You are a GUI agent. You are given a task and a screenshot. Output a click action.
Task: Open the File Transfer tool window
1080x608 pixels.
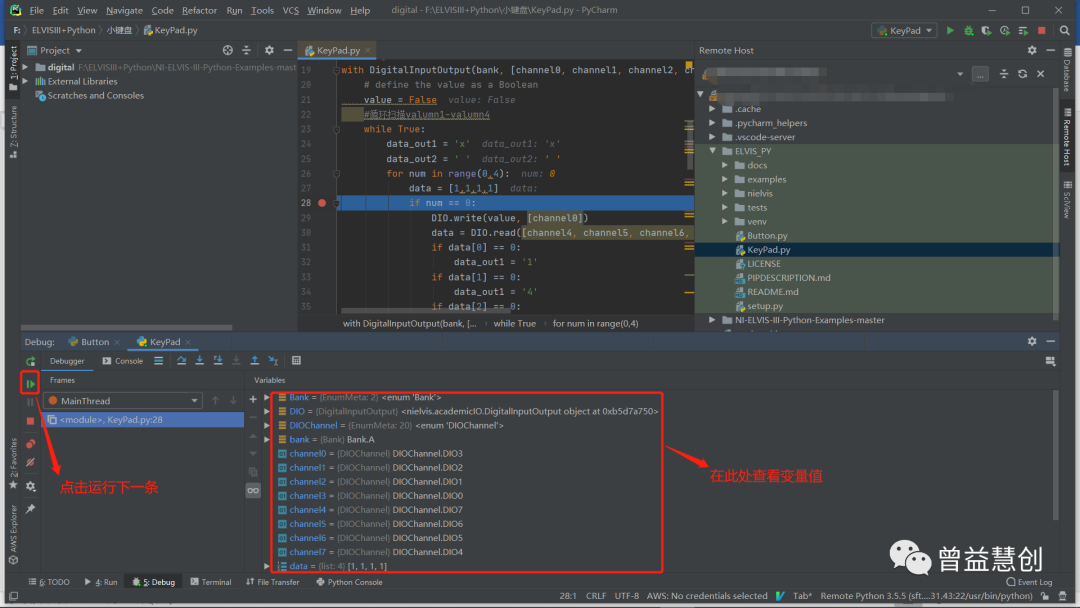pyautogui.click(x=273, y=582)
